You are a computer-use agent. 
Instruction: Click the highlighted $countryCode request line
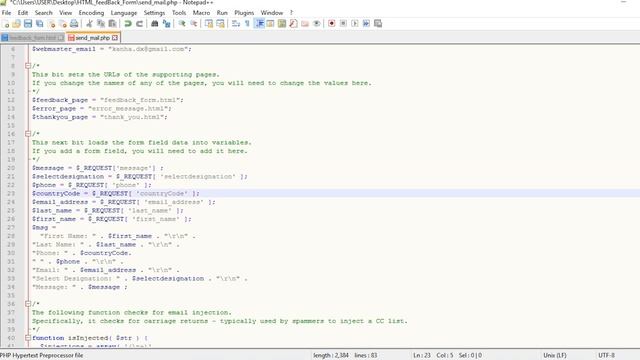116,193
